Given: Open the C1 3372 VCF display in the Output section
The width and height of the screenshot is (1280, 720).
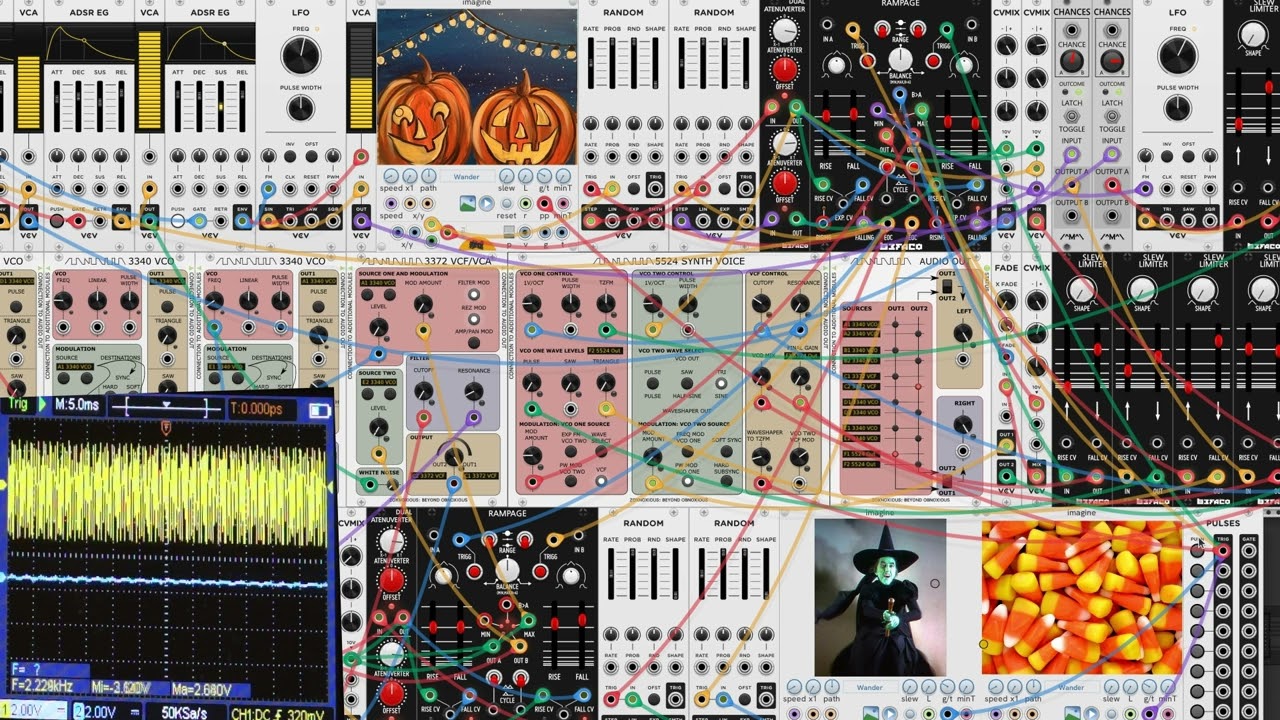Looking at the screenshot, I should click(481, 476).
